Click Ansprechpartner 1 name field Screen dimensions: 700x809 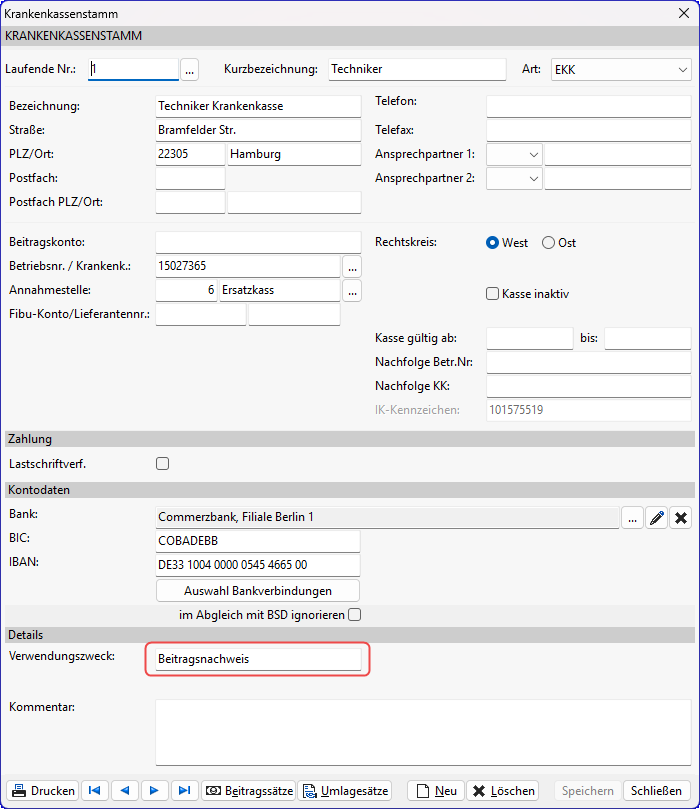point(618,154)
